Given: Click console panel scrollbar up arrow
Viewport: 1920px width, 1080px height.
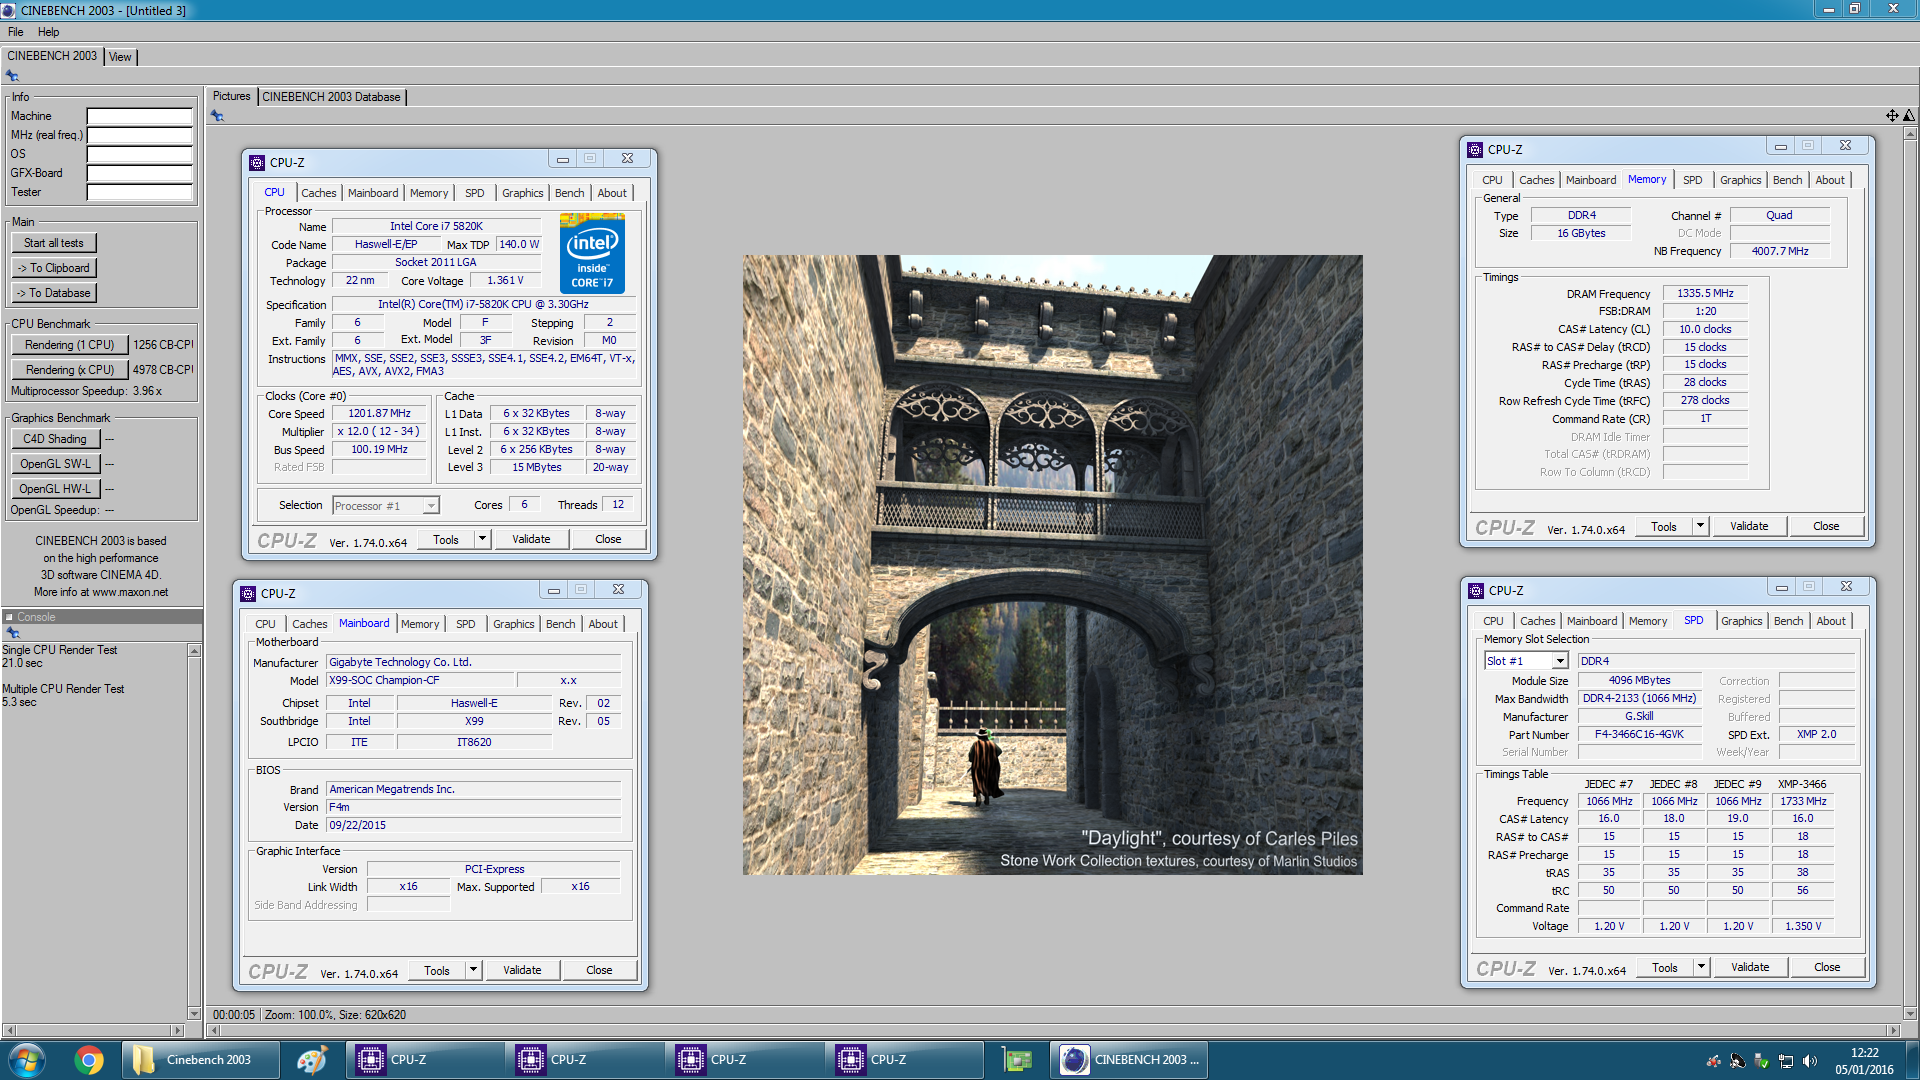Looking at the screenshot, I should point(194,651).
